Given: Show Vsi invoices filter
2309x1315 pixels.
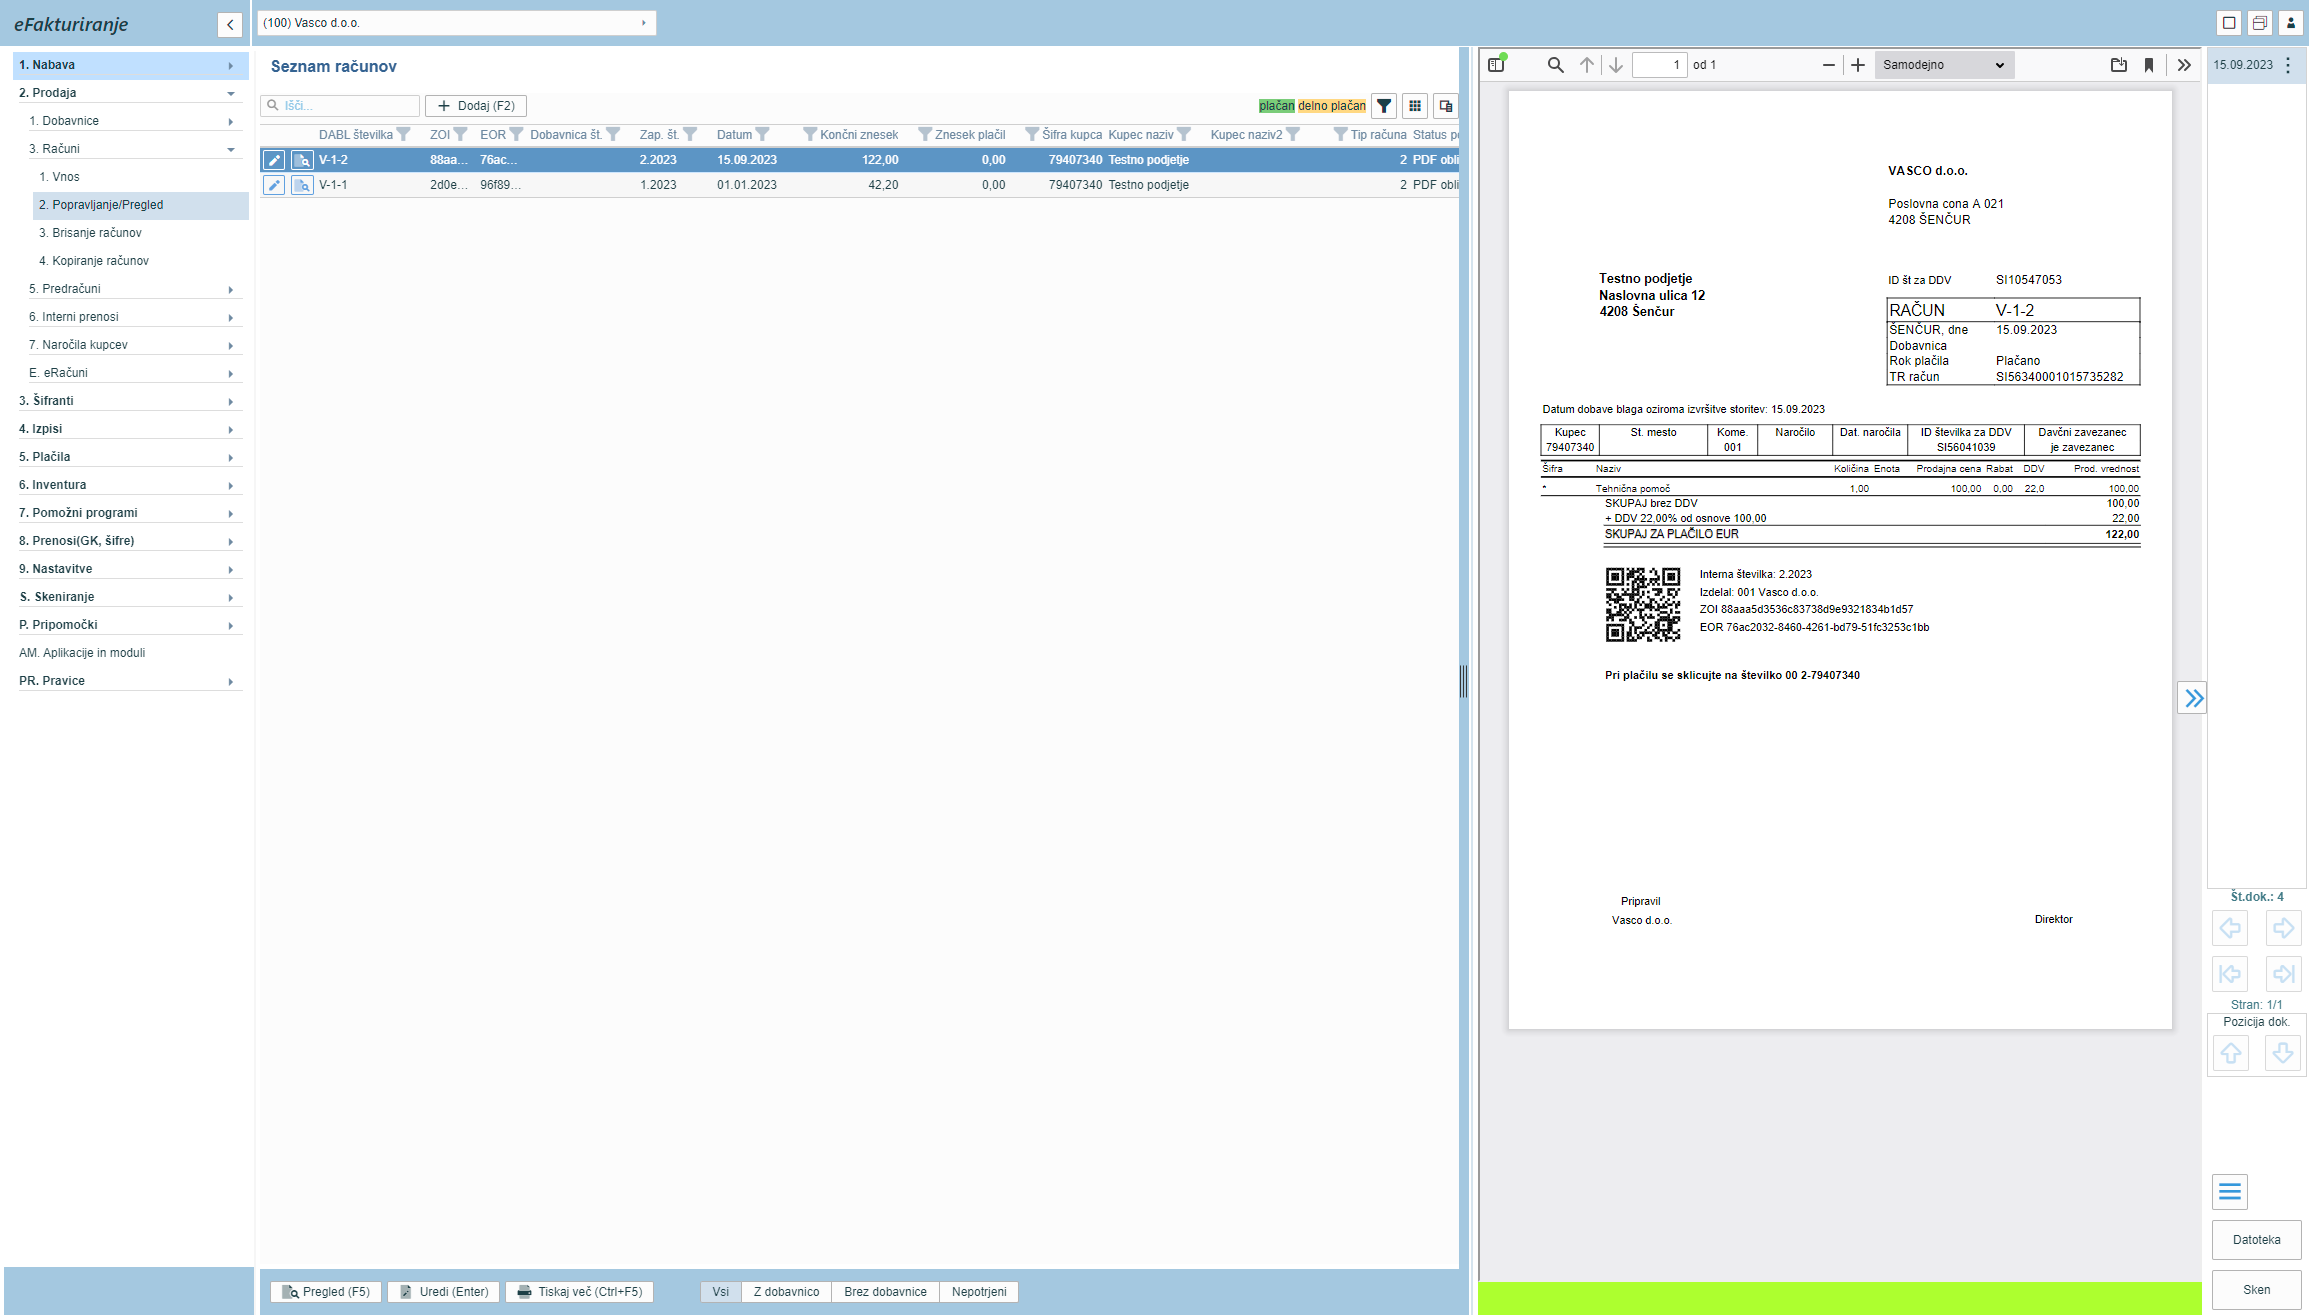Looking at the screenshot, I should pyautogui.click(x=721, y=1292).
